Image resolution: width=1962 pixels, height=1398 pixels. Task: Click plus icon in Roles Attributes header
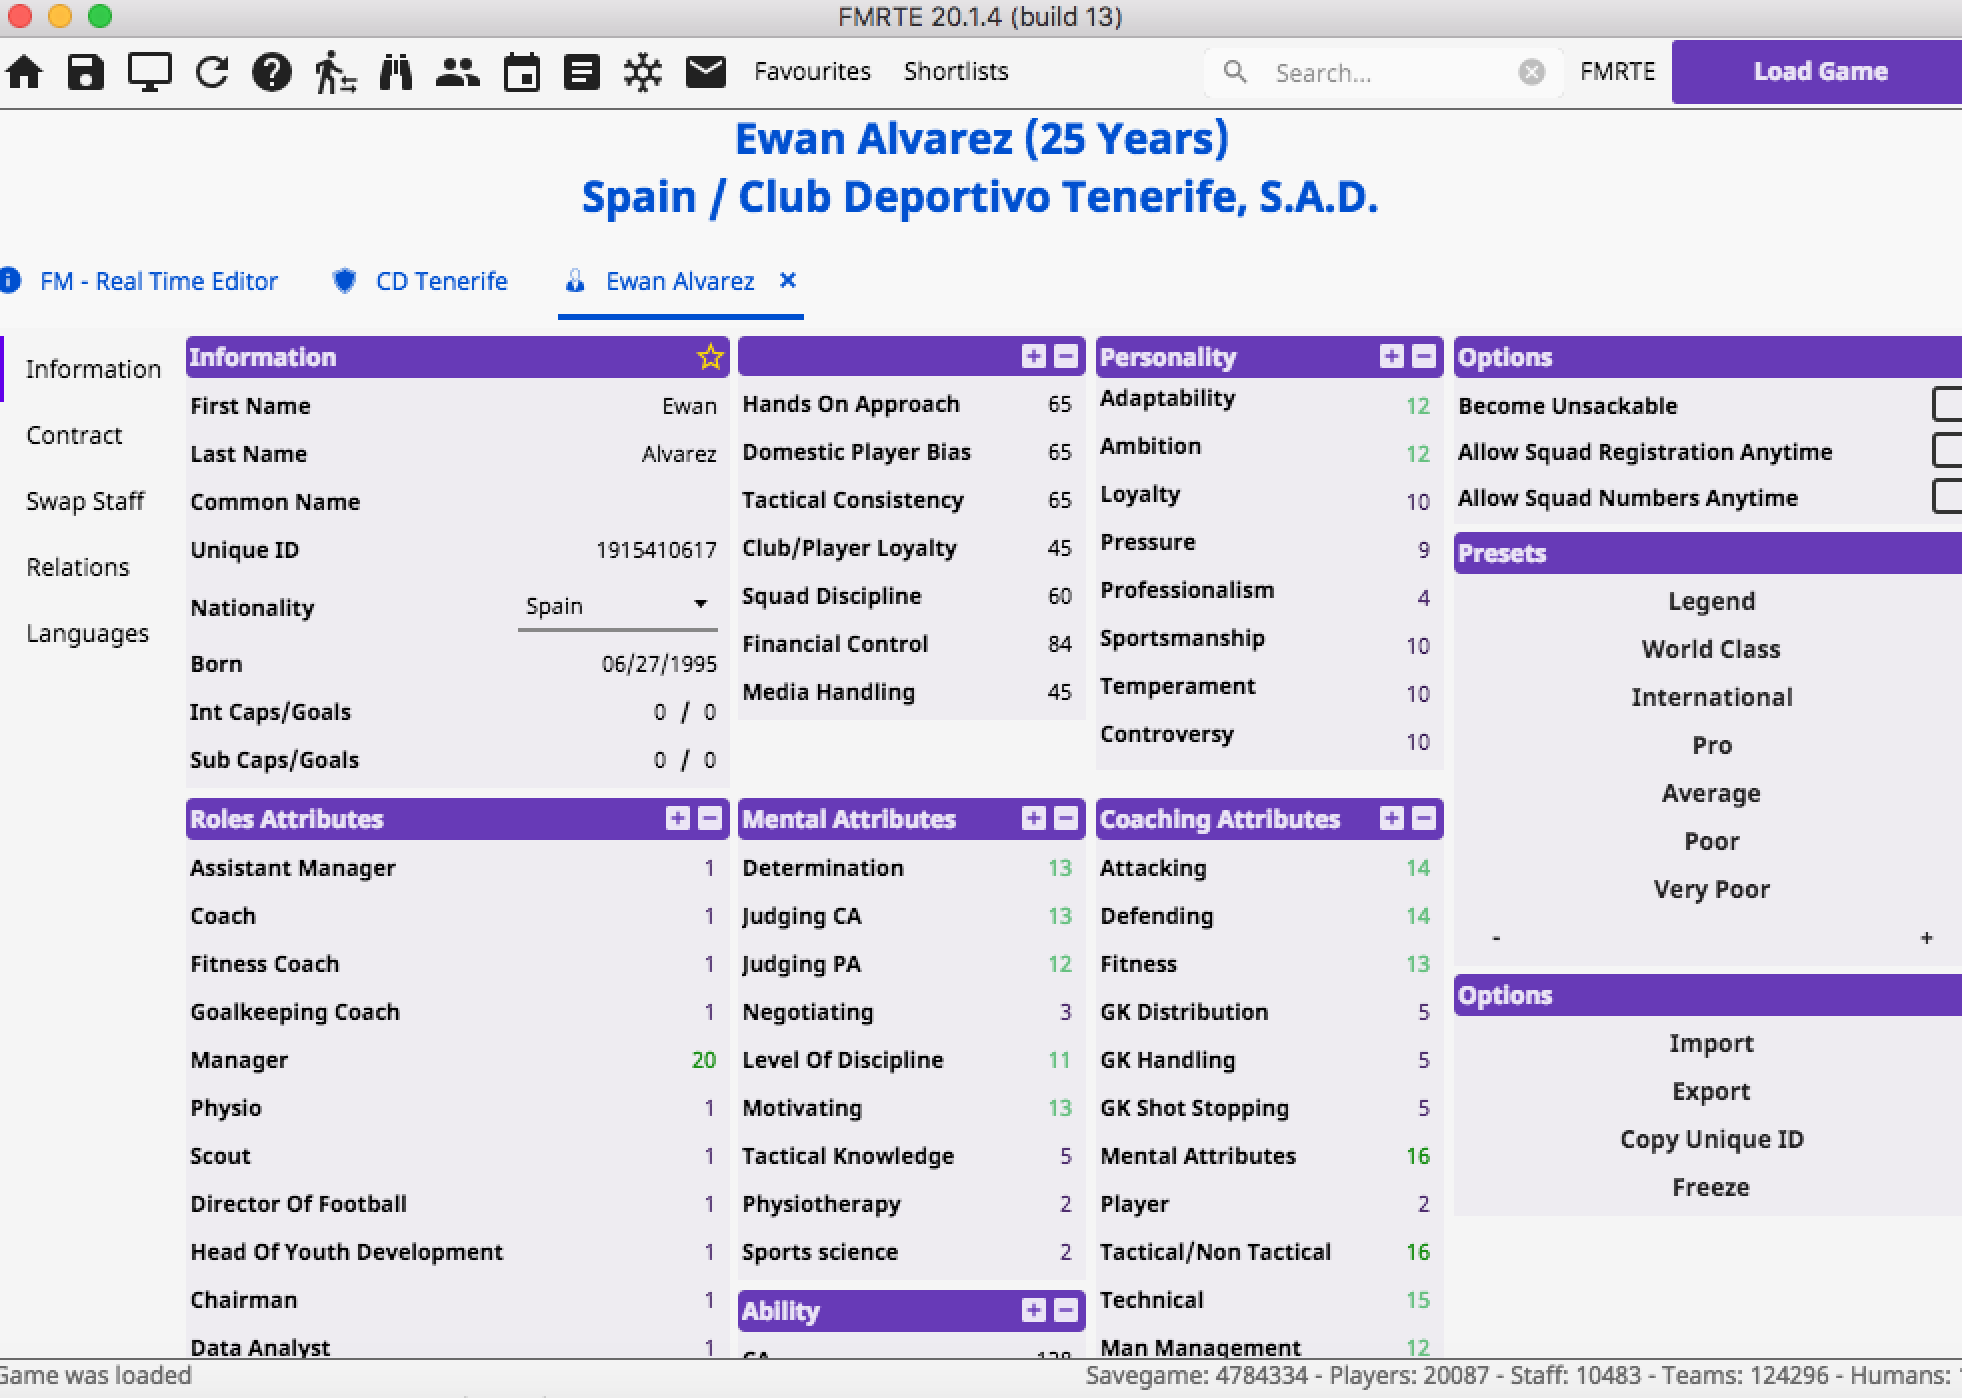click(678, 818)
